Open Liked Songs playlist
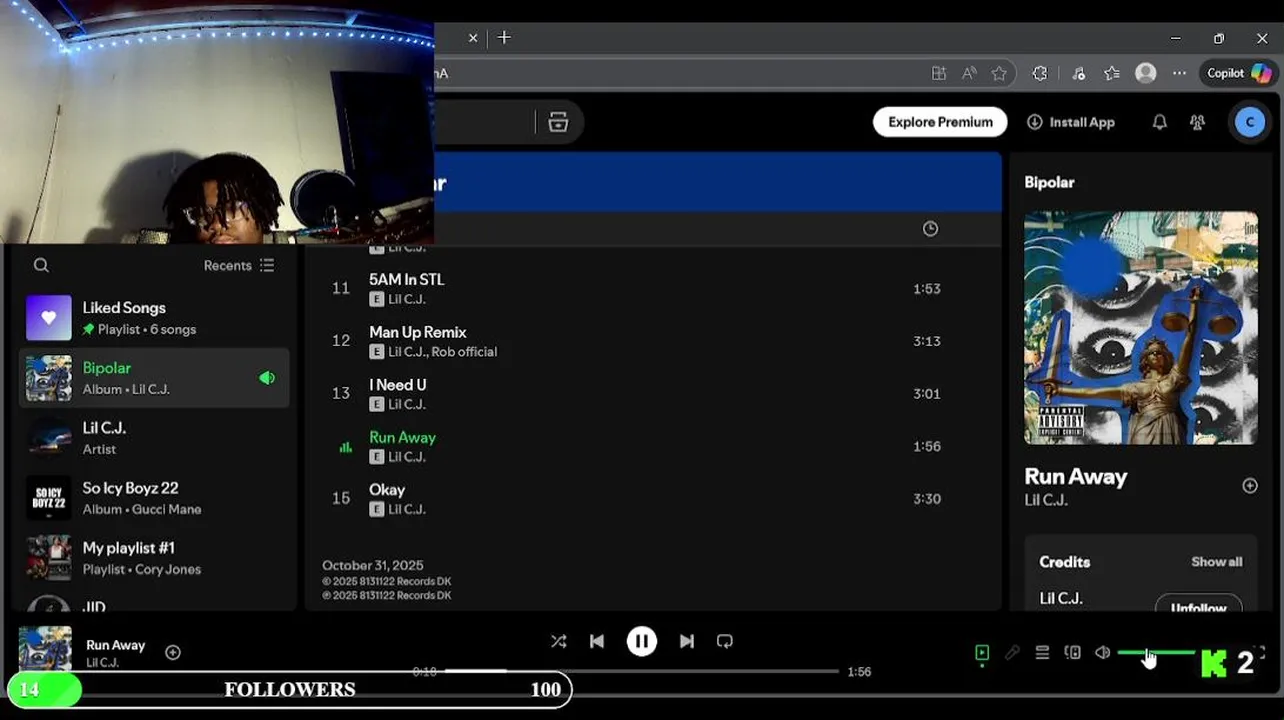 coord(154,318)
